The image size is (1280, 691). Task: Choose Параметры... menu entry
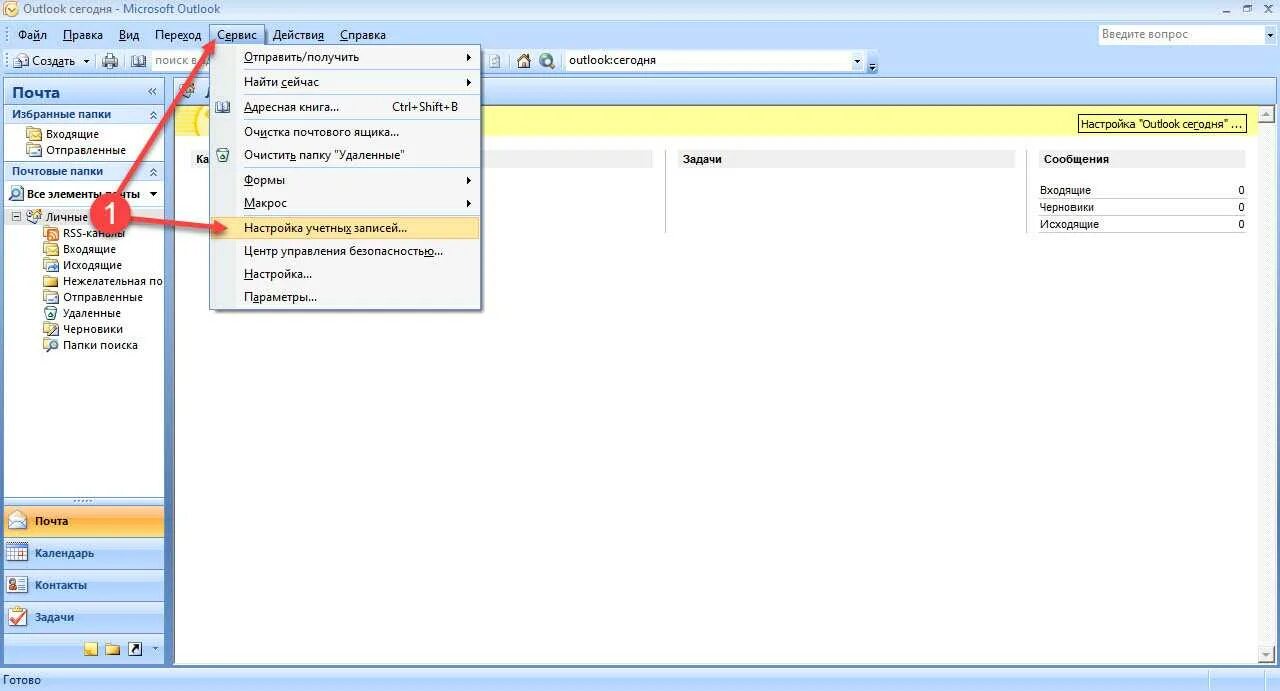(x=346, y=297)
